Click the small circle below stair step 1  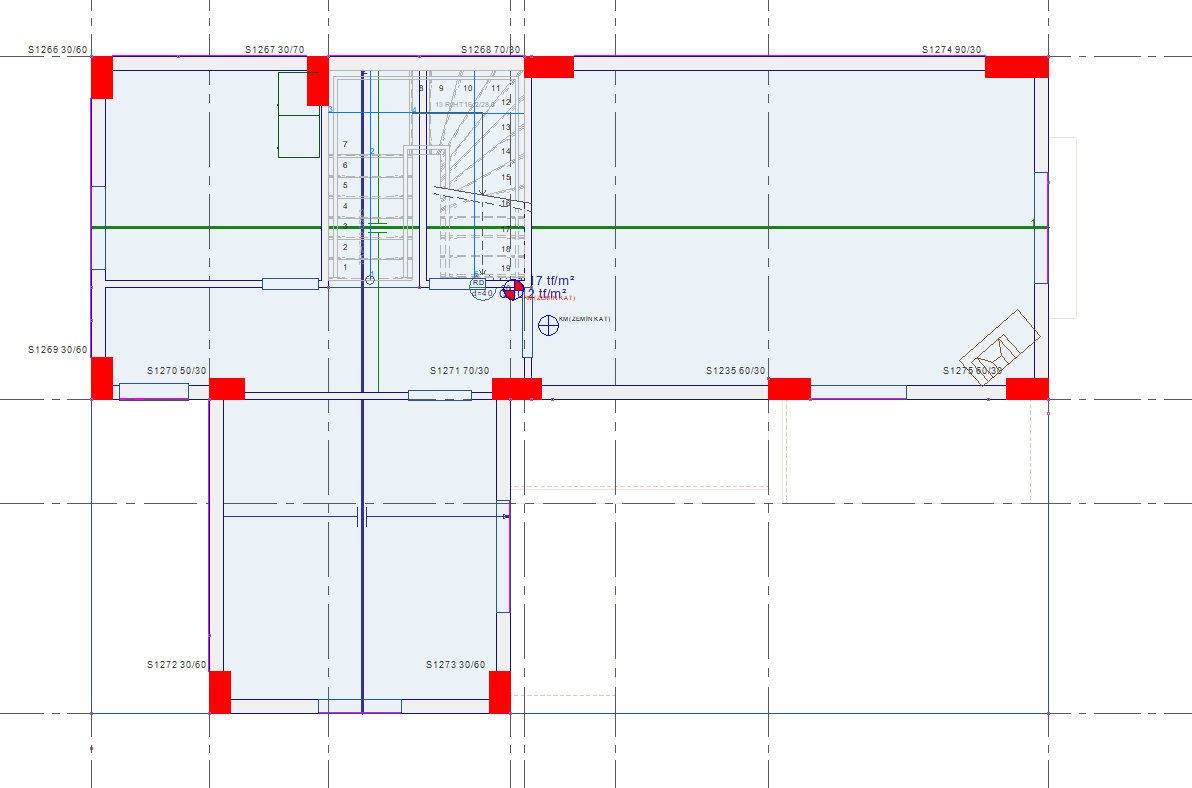pos(370,280)
